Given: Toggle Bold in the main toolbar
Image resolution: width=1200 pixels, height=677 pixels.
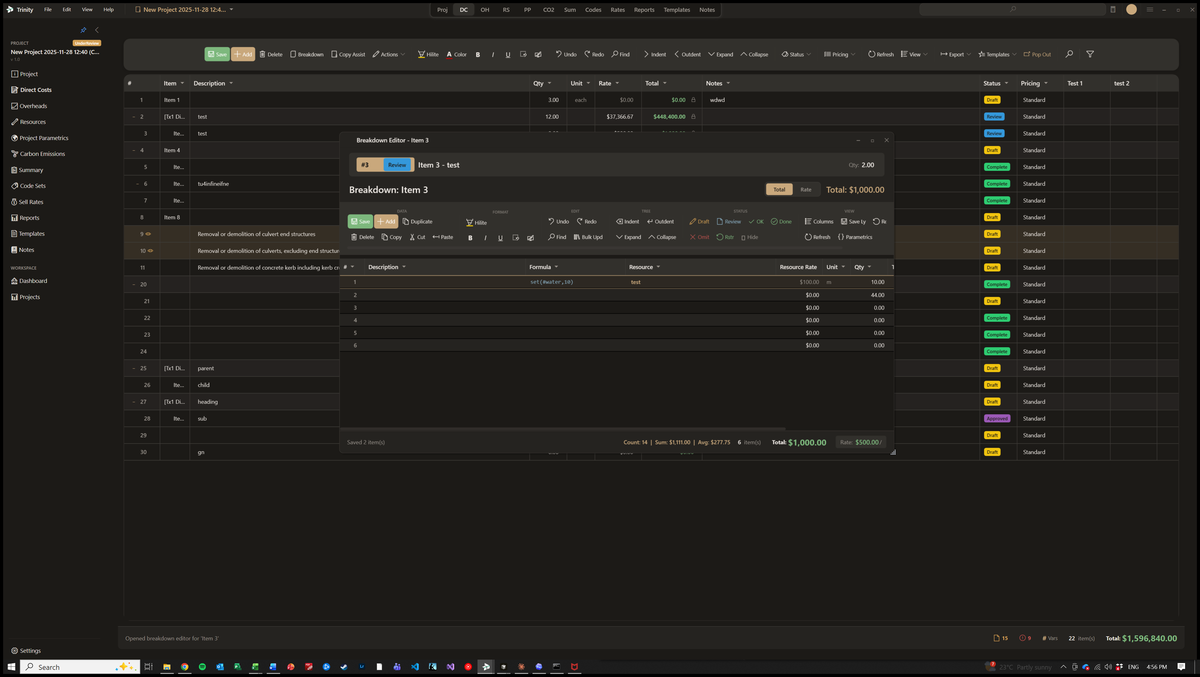Looking at the screenshot, I should pyautogui.click(x=478, y=54).
